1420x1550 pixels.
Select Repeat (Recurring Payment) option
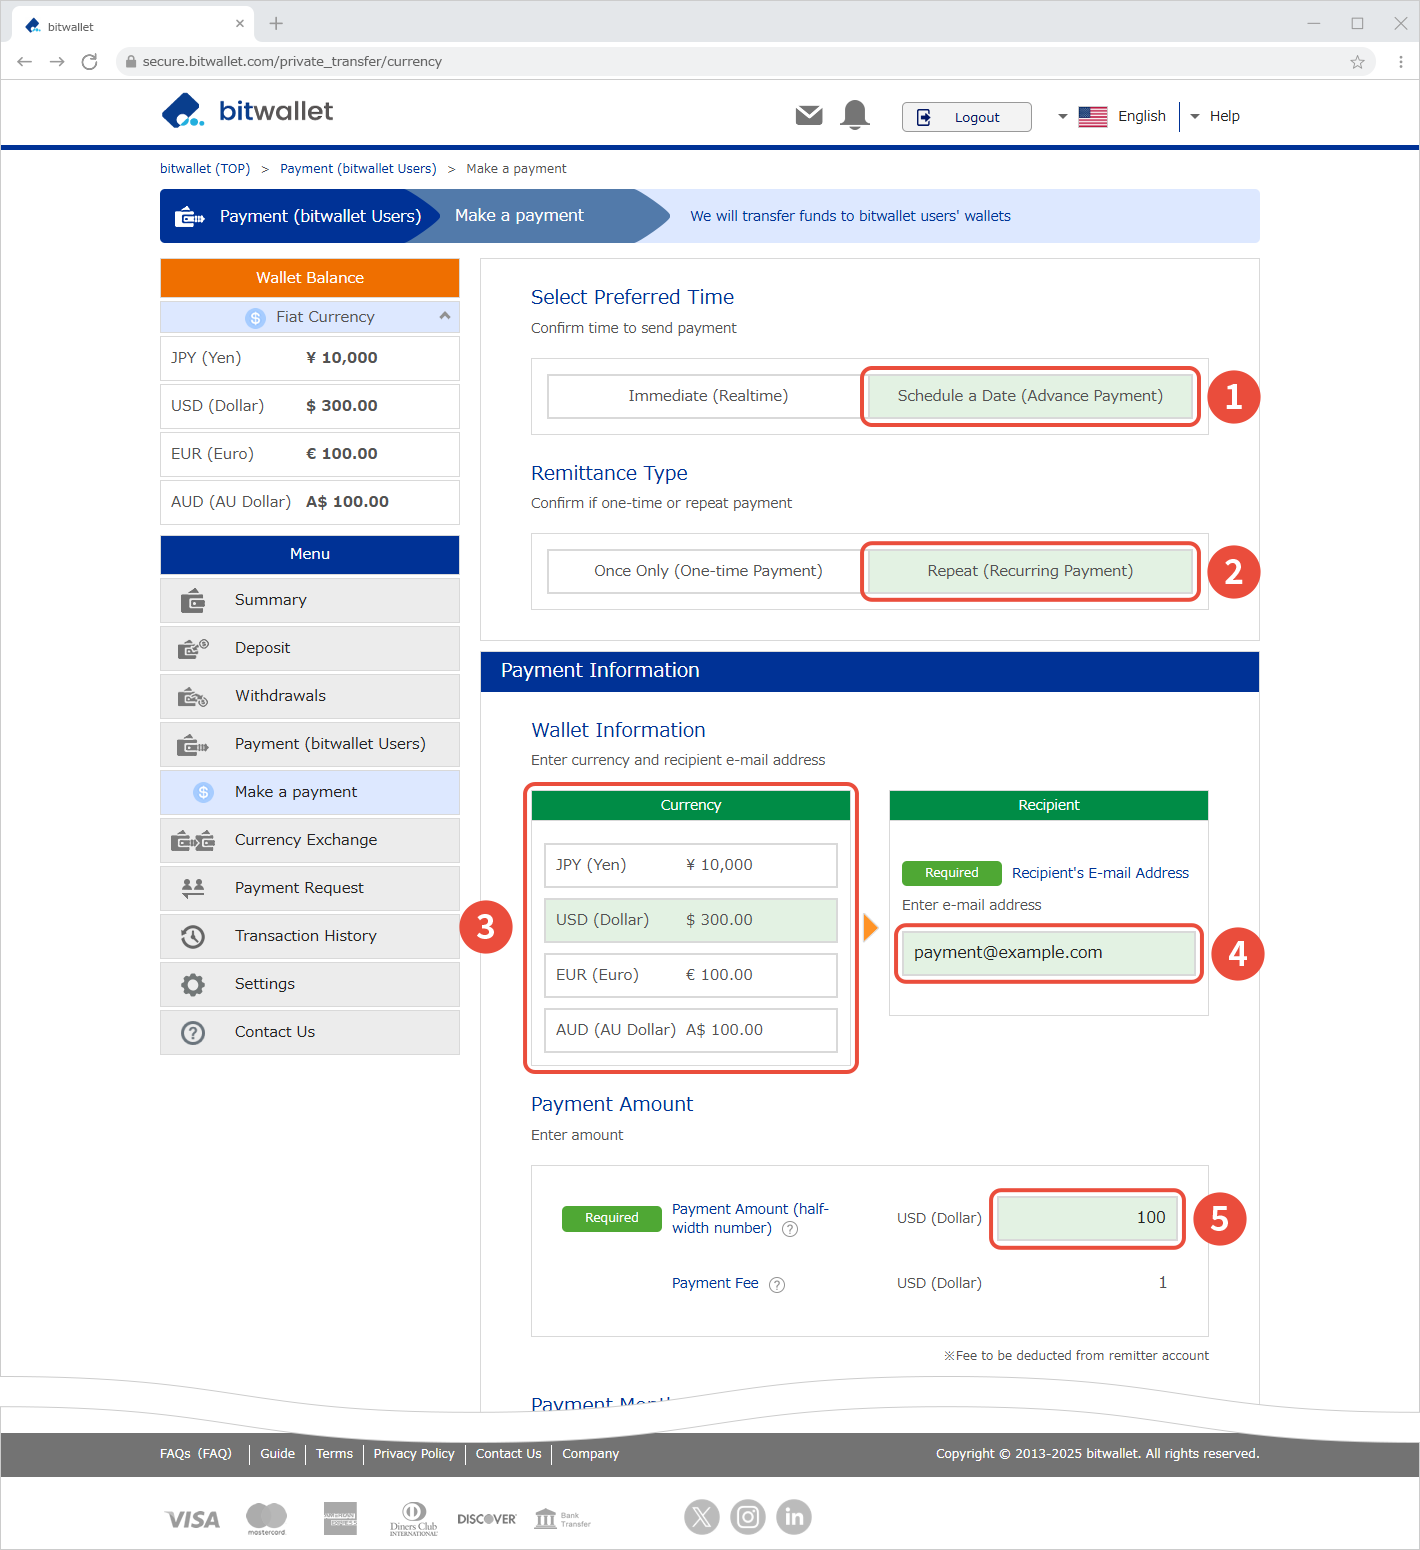tap(1030, 571)
